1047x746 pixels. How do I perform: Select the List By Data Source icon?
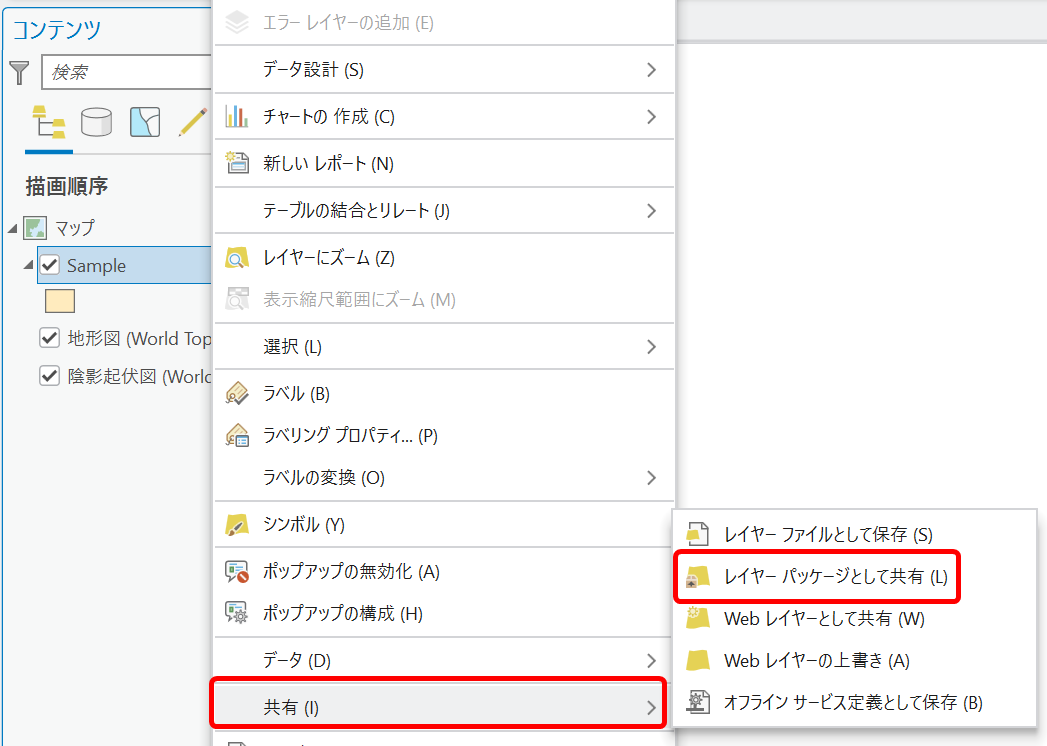(97, 122)
